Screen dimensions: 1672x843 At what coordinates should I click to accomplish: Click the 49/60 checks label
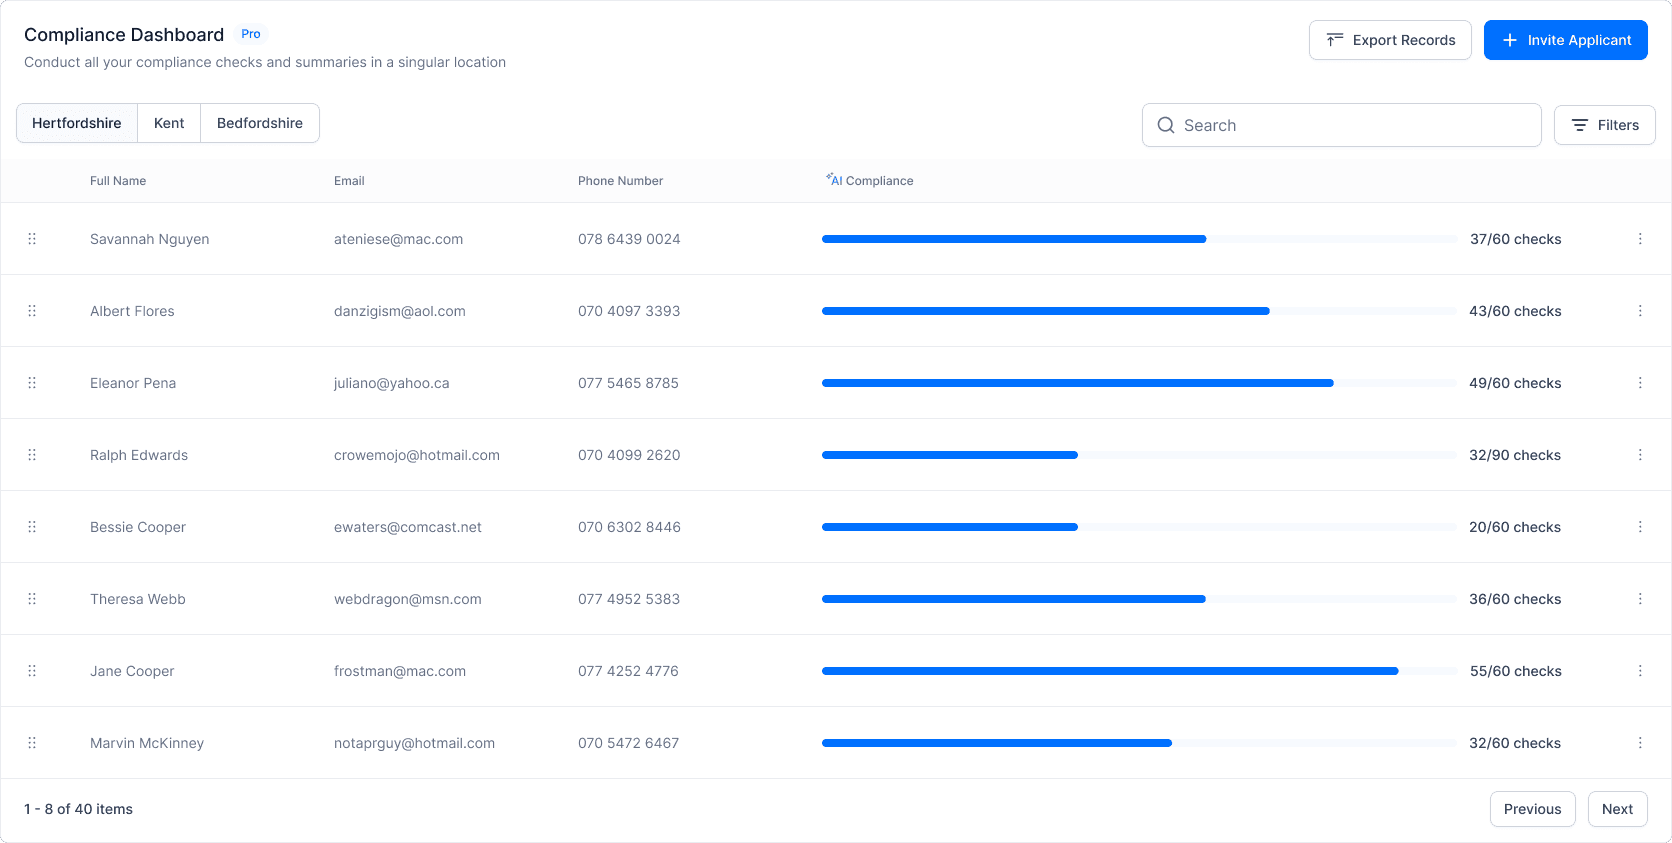pos(1515,383)
